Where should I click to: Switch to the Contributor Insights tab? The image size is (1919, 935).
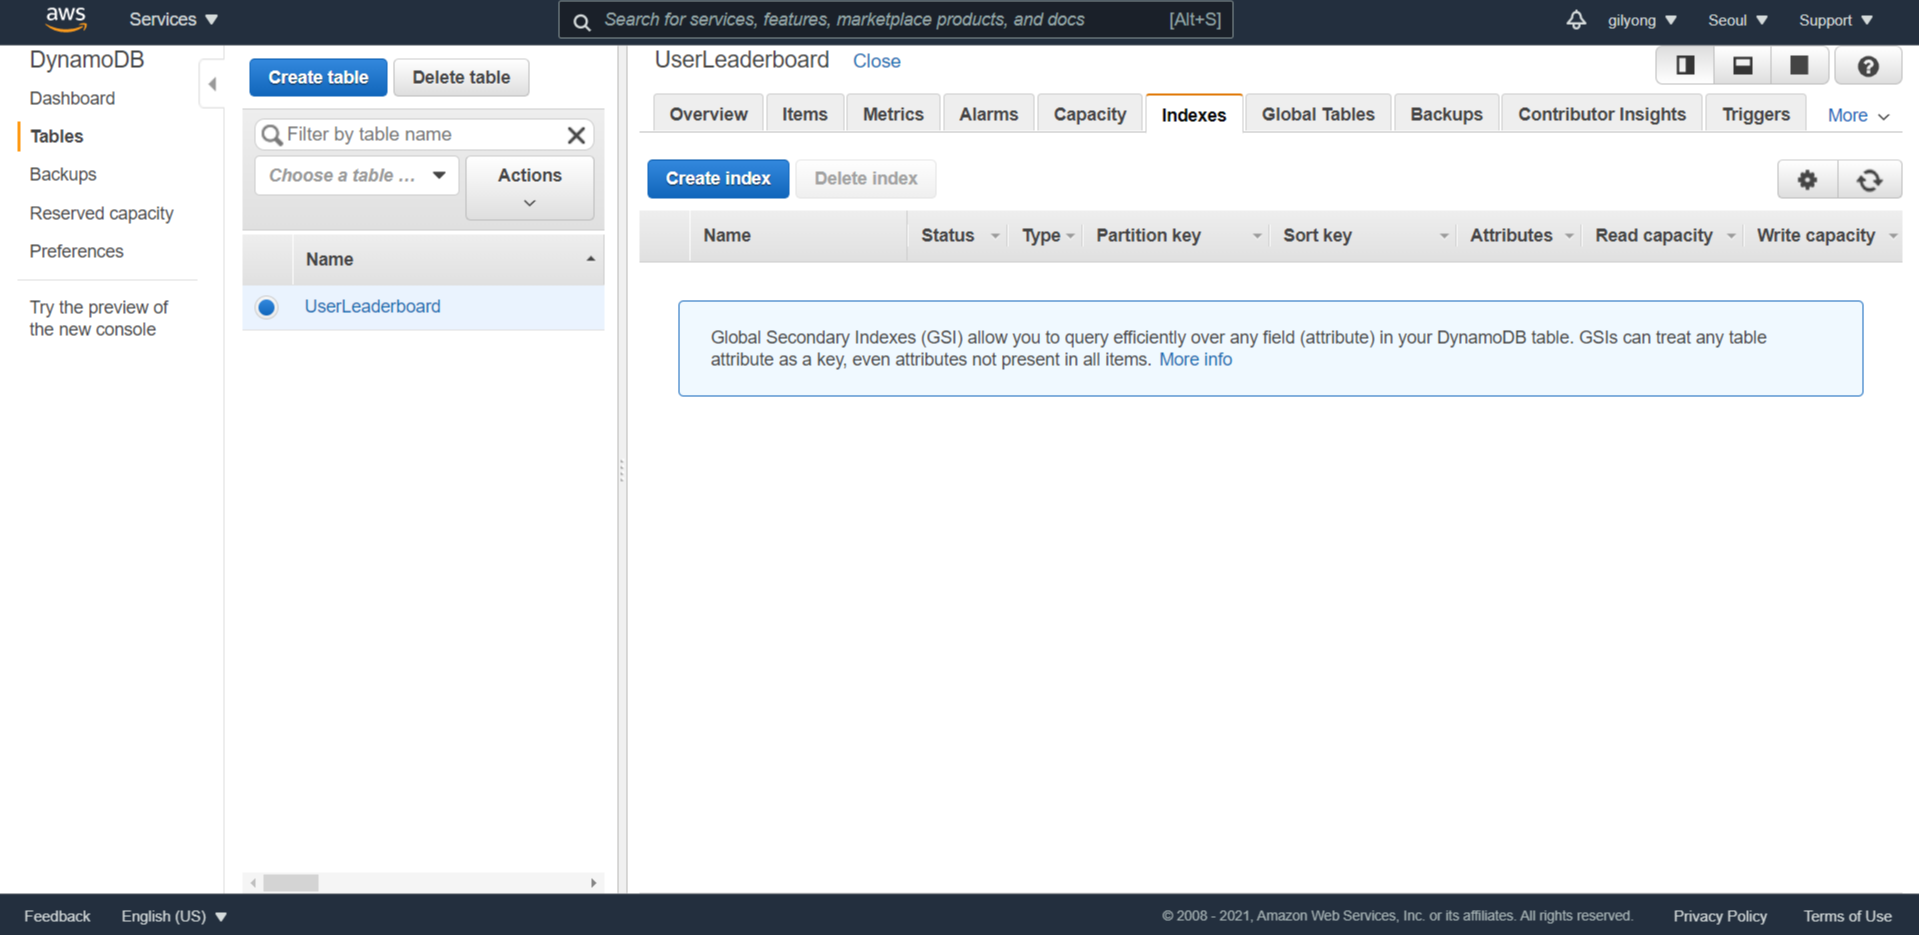(1602, 114)
